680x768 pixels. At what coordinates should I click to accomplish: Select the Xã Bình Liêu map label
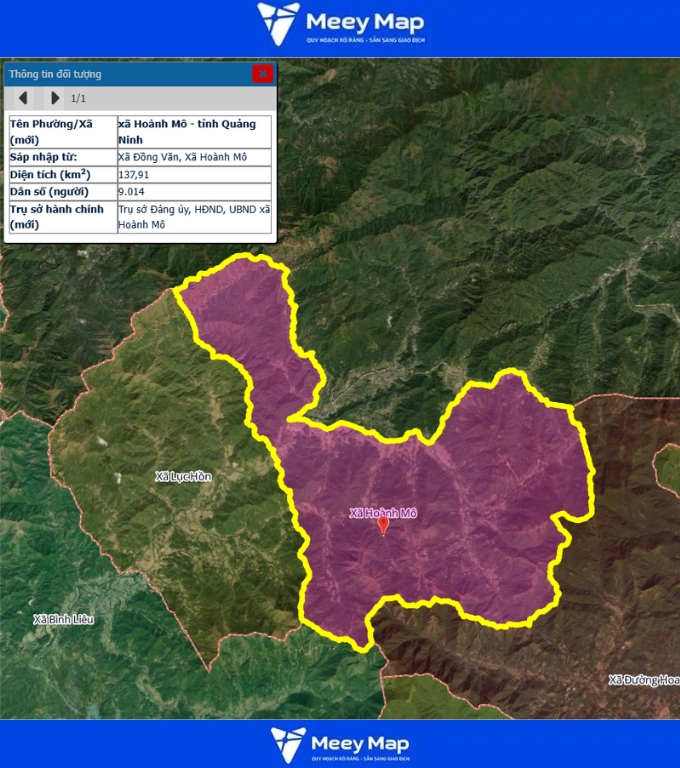click(x=63, y=619)
